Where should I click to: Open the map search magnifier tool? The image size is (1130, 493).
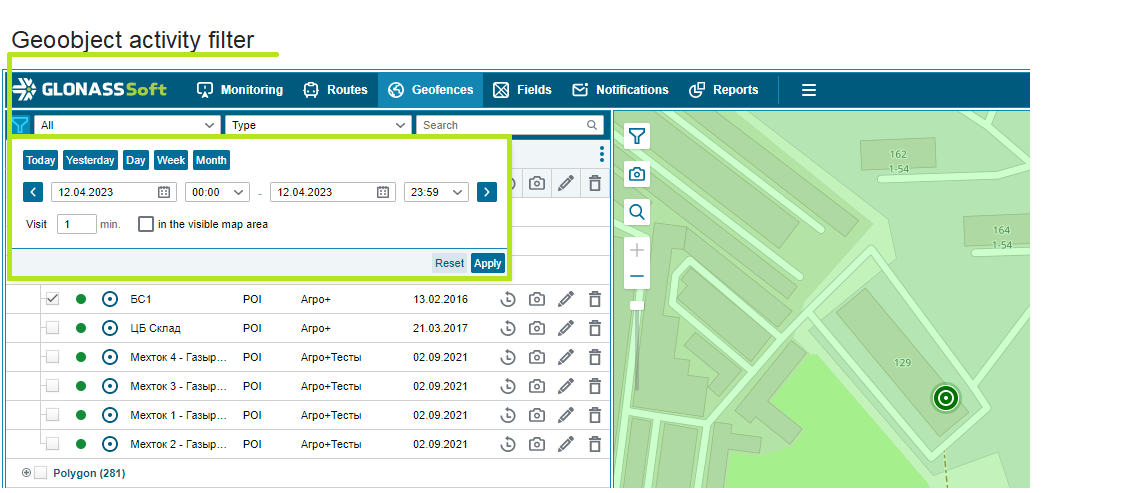[637, 212]
